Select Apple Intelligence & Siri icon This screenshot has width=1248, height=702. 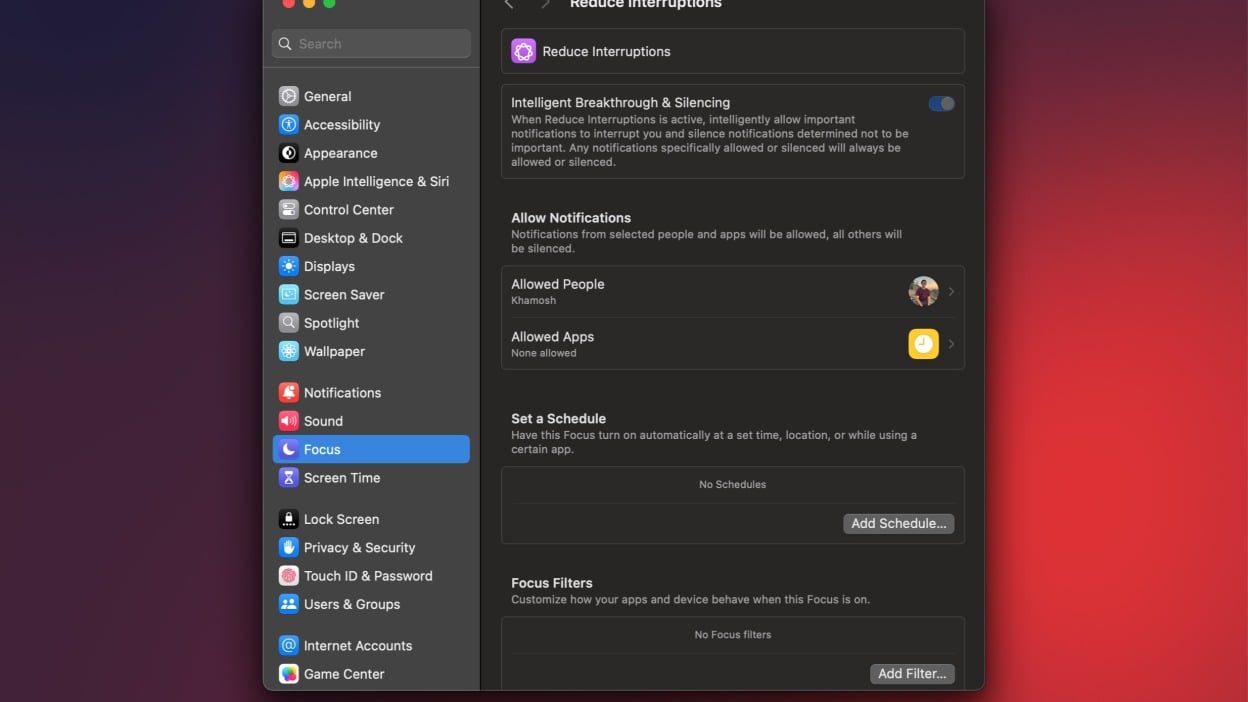pyautogui.click(x=289, y=181)
